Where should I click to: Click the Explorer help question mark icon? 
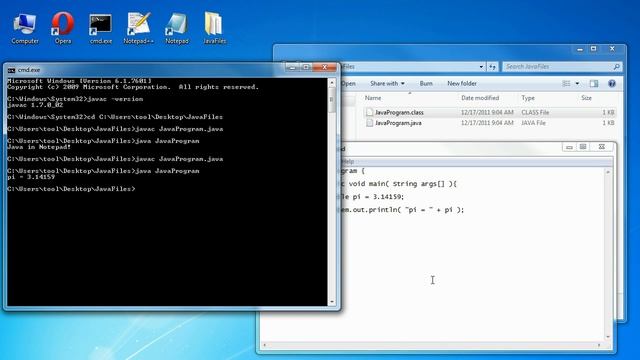611,83
